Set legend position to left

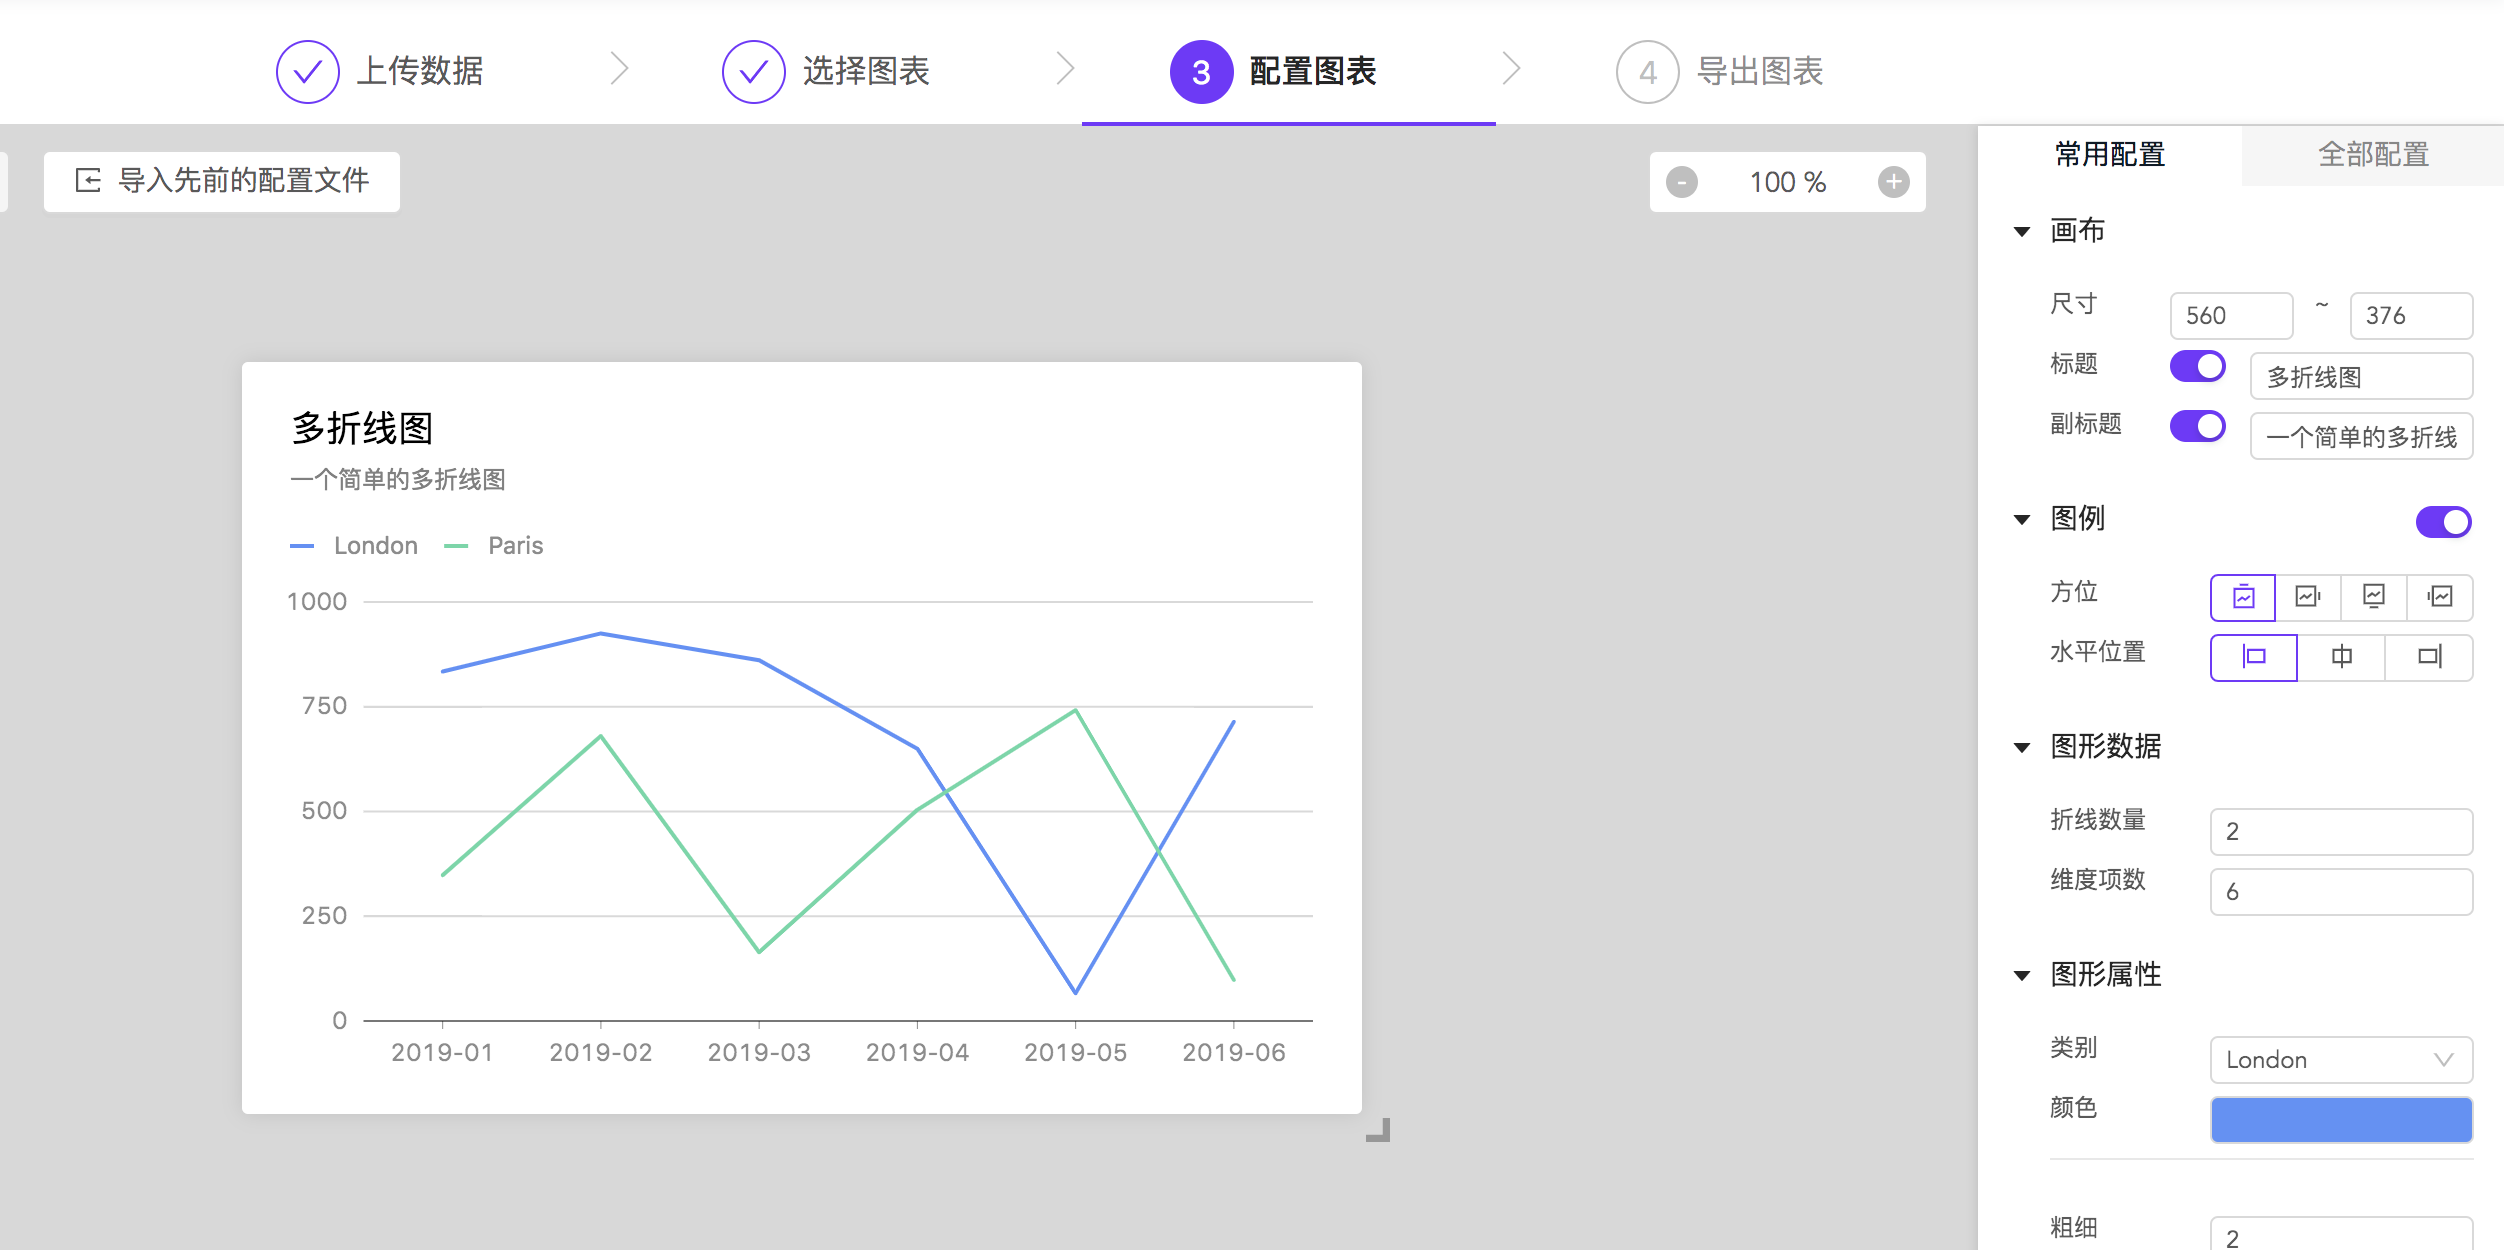(2440, 597)
